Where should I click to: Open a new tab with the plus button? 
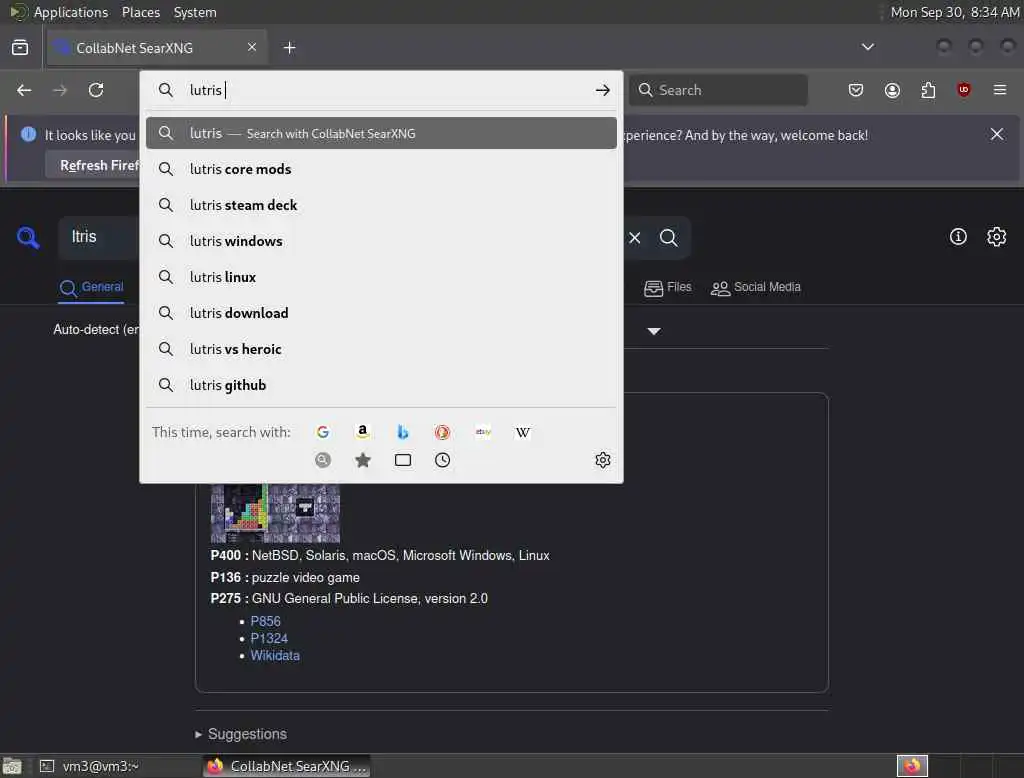click(x=290, y=48)
